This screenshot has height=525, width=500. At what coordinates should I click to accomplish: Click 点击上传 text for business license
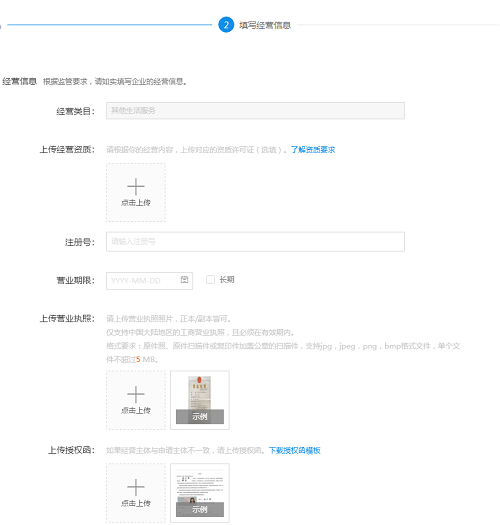(x=136, y=410)
